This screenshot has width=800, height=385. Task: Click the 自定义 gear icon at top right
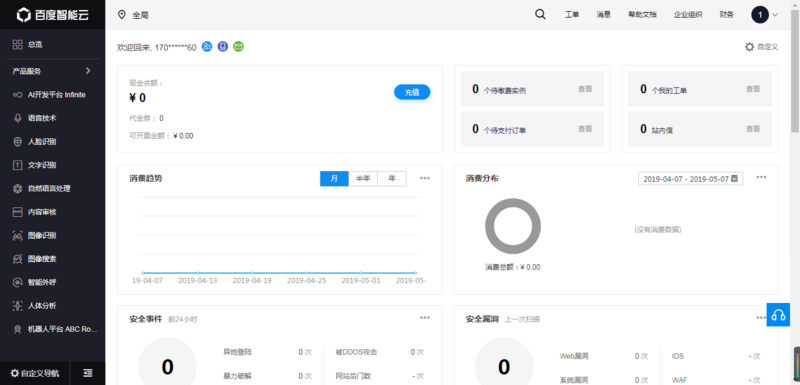click(749, 47)
